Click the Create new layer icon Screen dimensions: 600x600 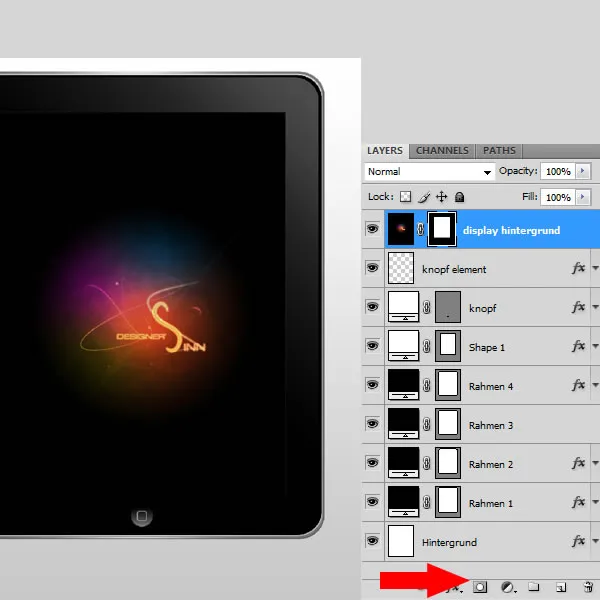coord(561,587)
